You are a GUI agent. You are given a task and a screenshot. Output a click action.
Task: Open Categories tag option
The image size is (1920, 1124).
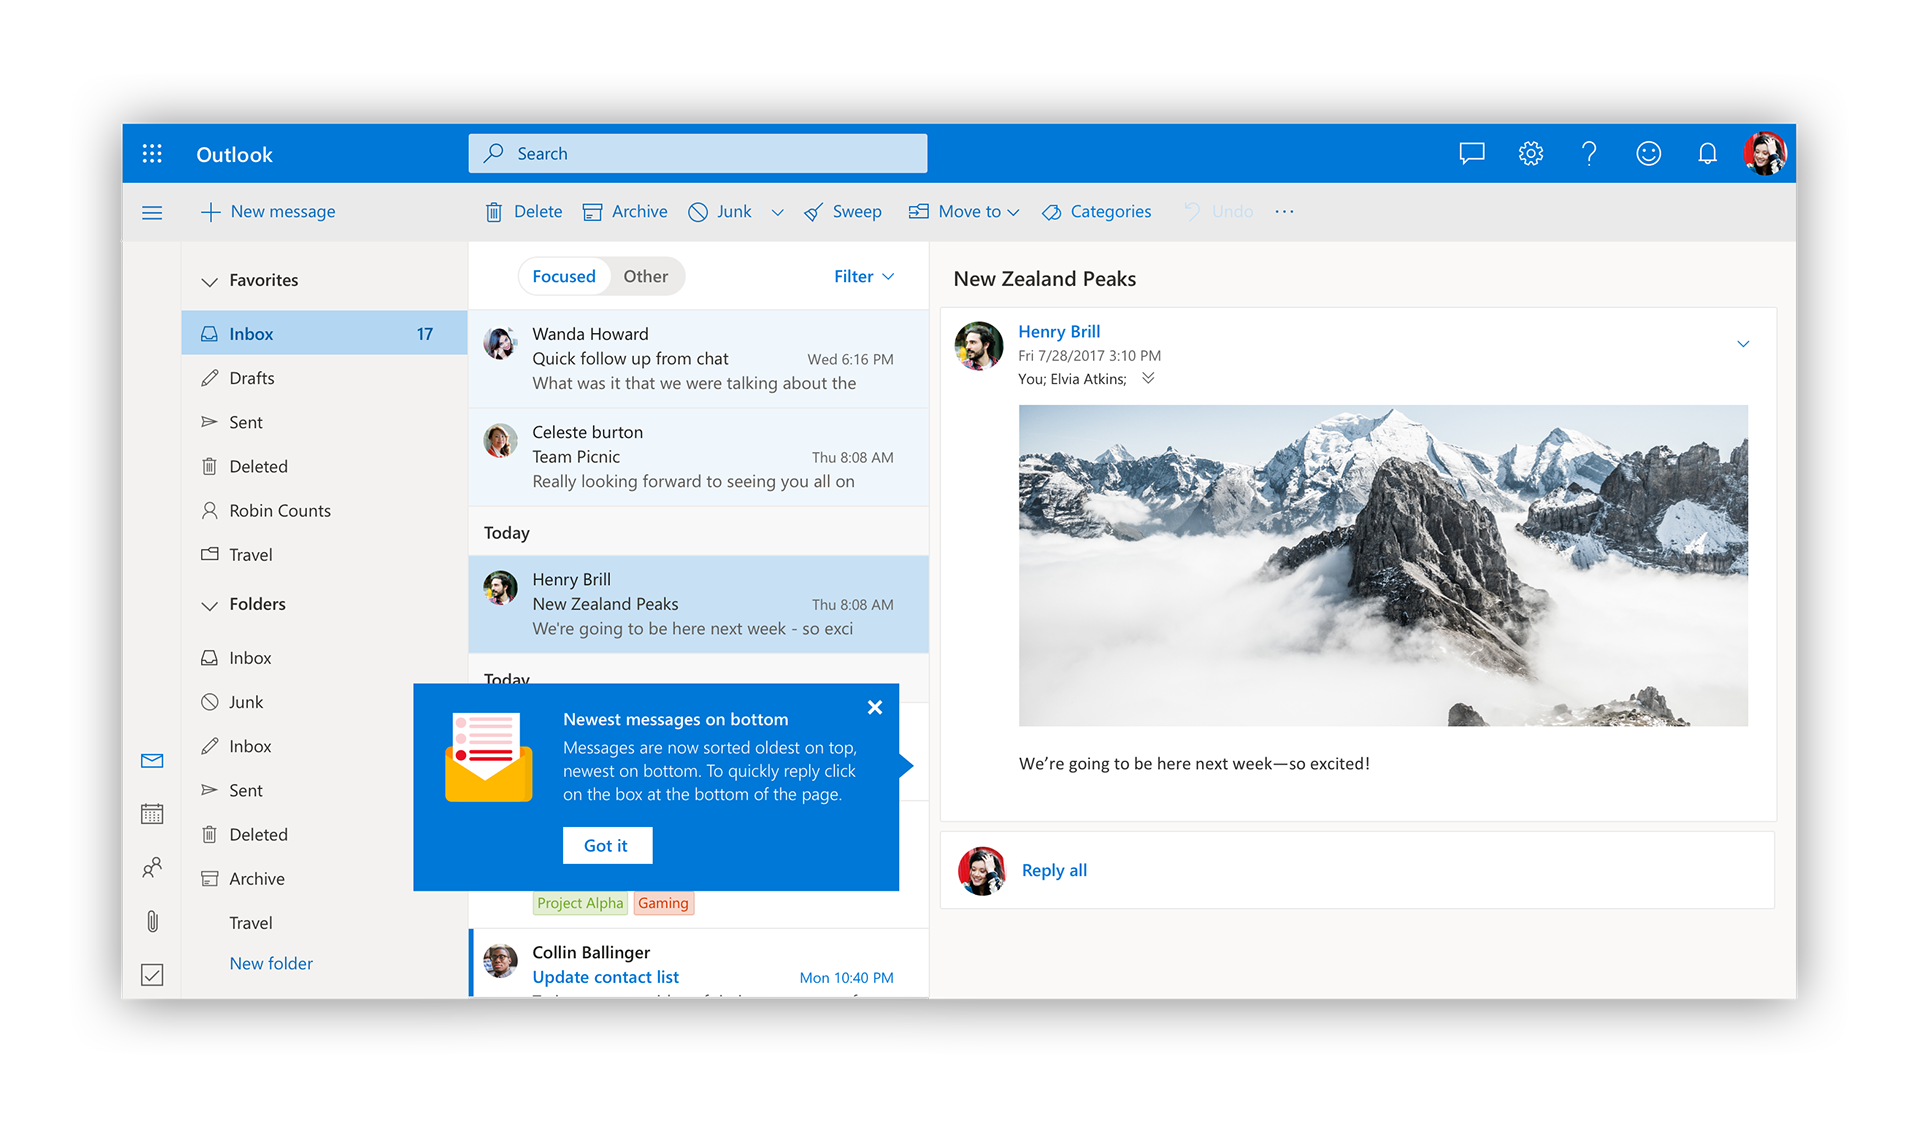pos(1096,212)
